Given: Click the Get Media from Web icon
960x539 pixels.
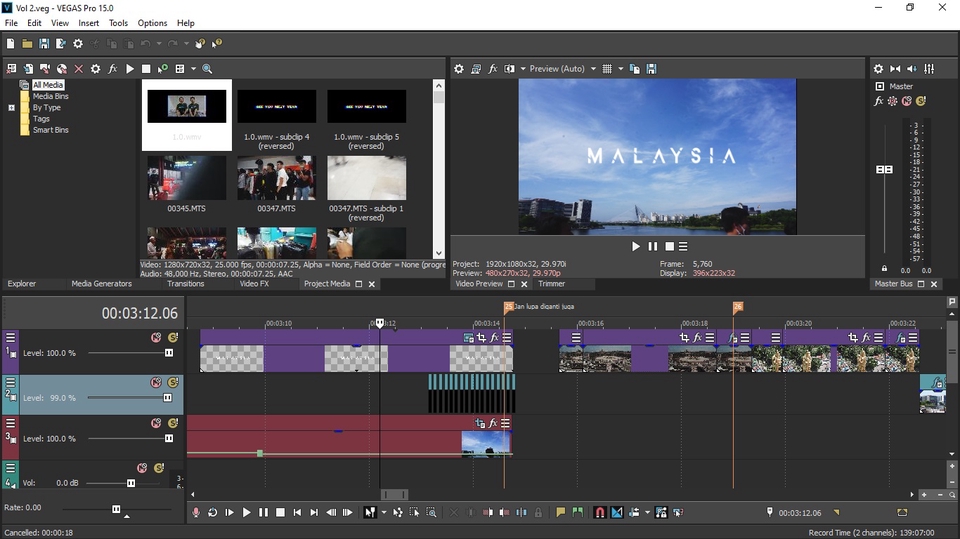Looking at the screenshot, I should (x=61, y=69).
